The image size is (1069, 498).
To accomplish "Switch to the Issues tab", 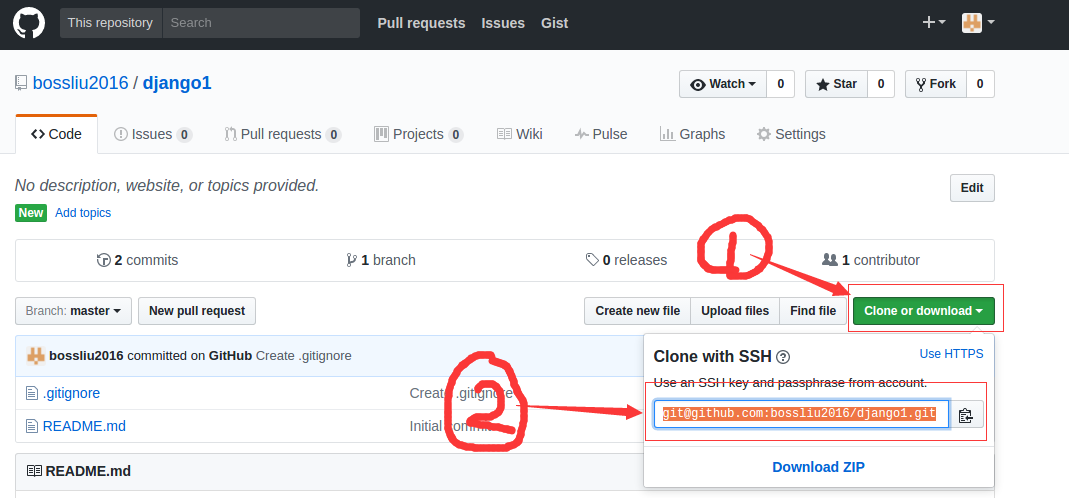I will pyautogui.click(x=152, y=134).
